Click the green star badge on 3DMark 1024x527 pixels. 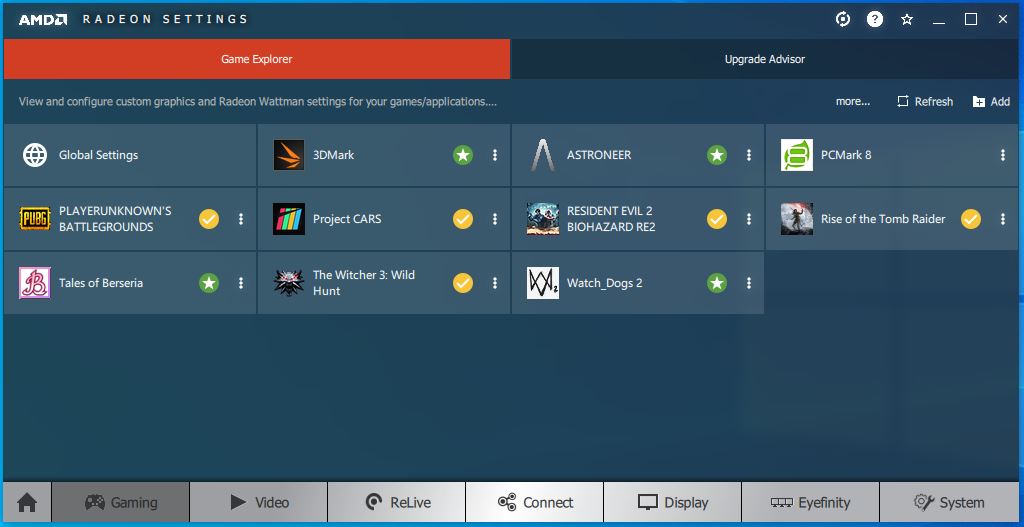click(x=463, y=155)
